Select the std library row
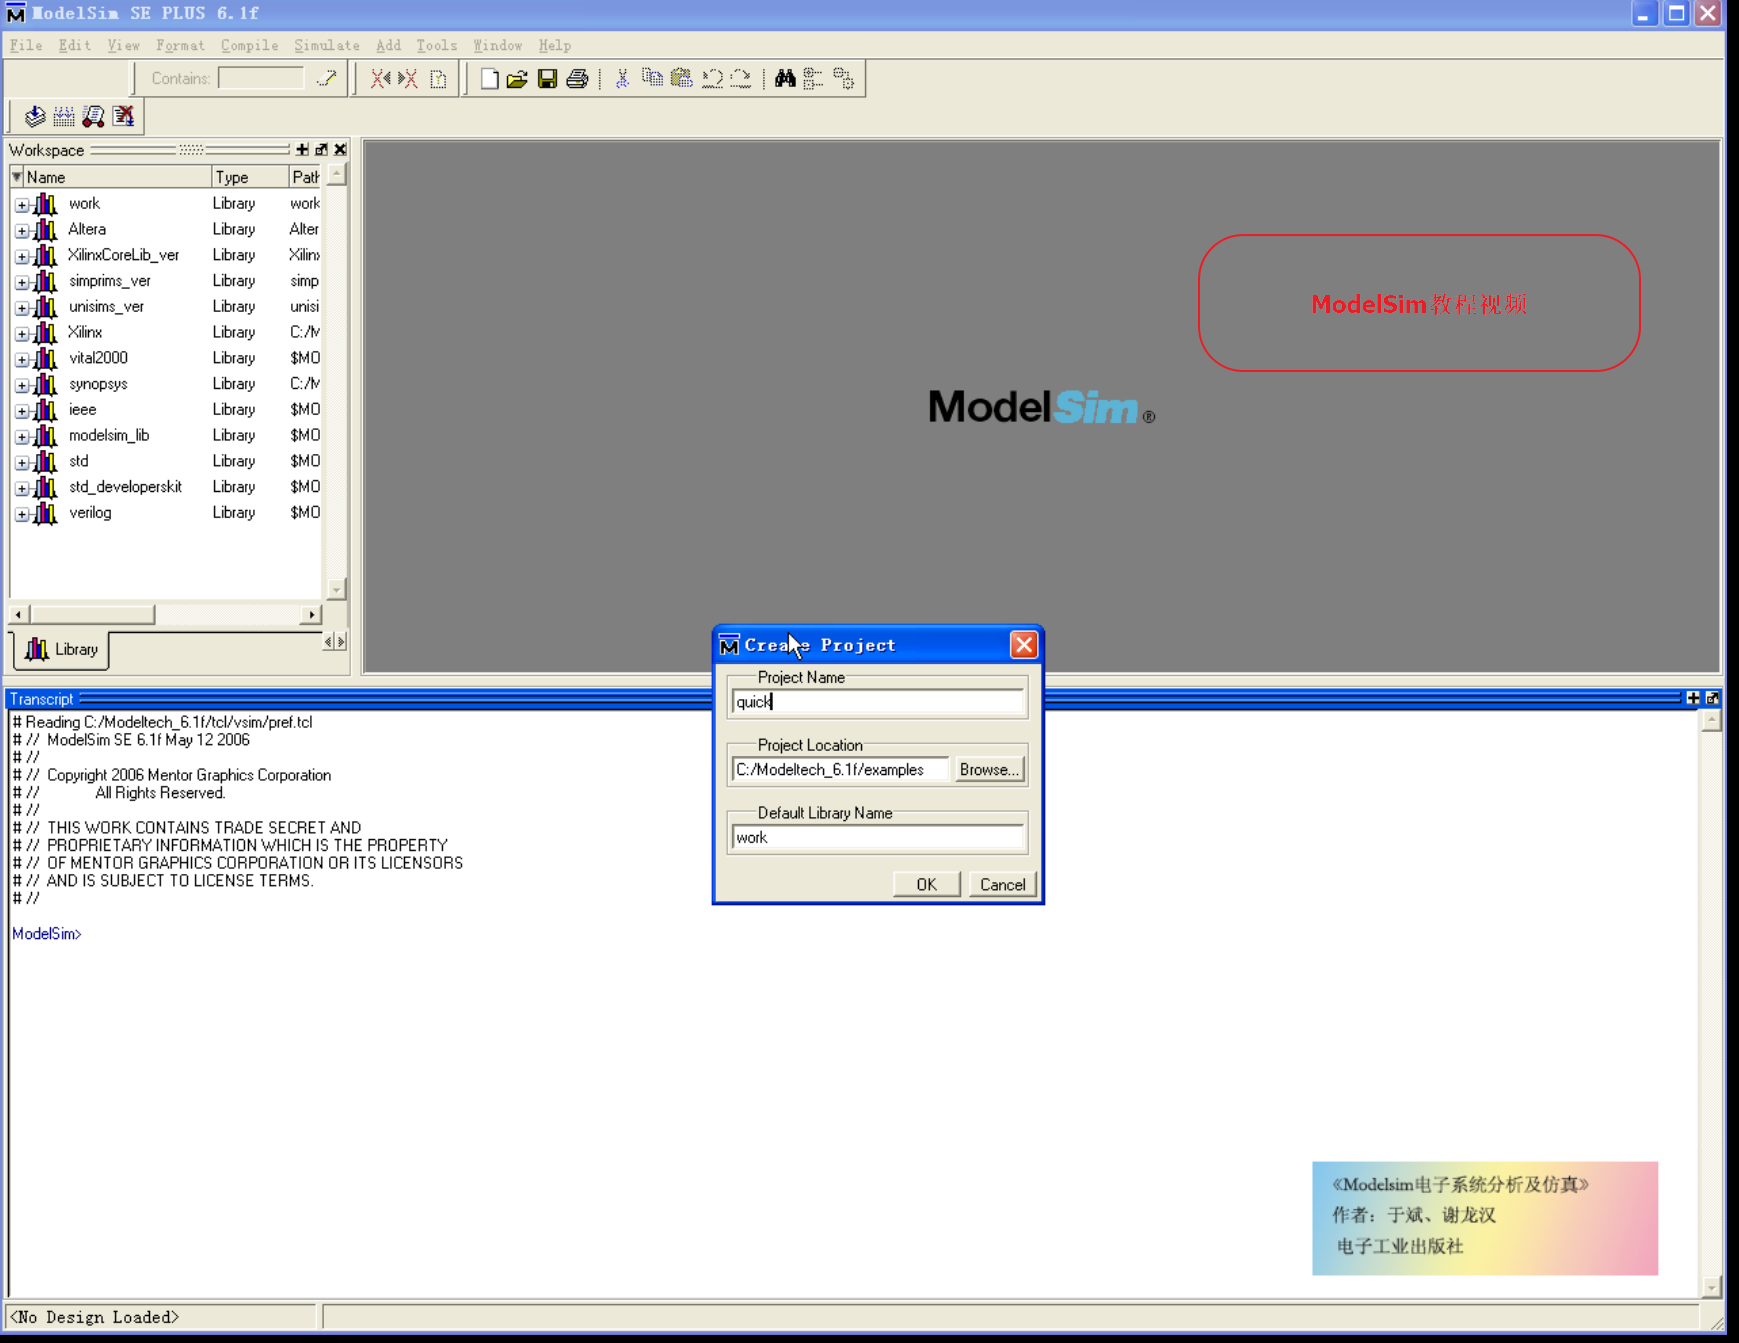Screen dimensions: 1739x1343 166,461
